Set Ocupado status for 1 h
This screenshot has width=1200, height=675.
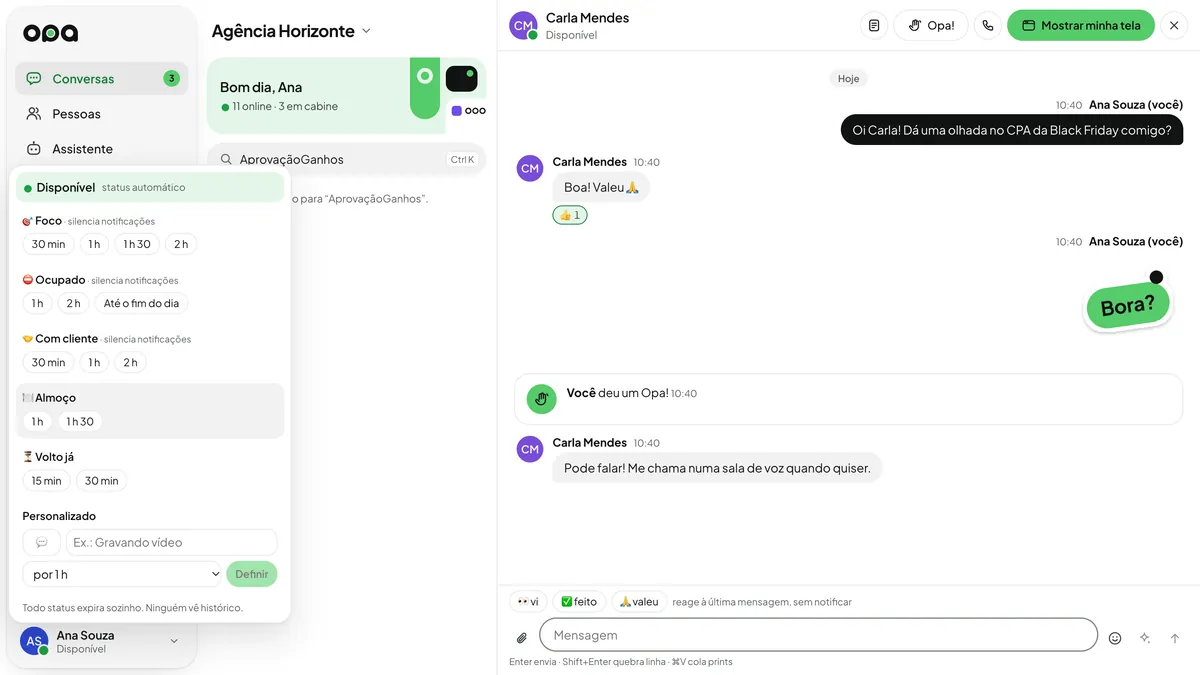pos(37,303)
